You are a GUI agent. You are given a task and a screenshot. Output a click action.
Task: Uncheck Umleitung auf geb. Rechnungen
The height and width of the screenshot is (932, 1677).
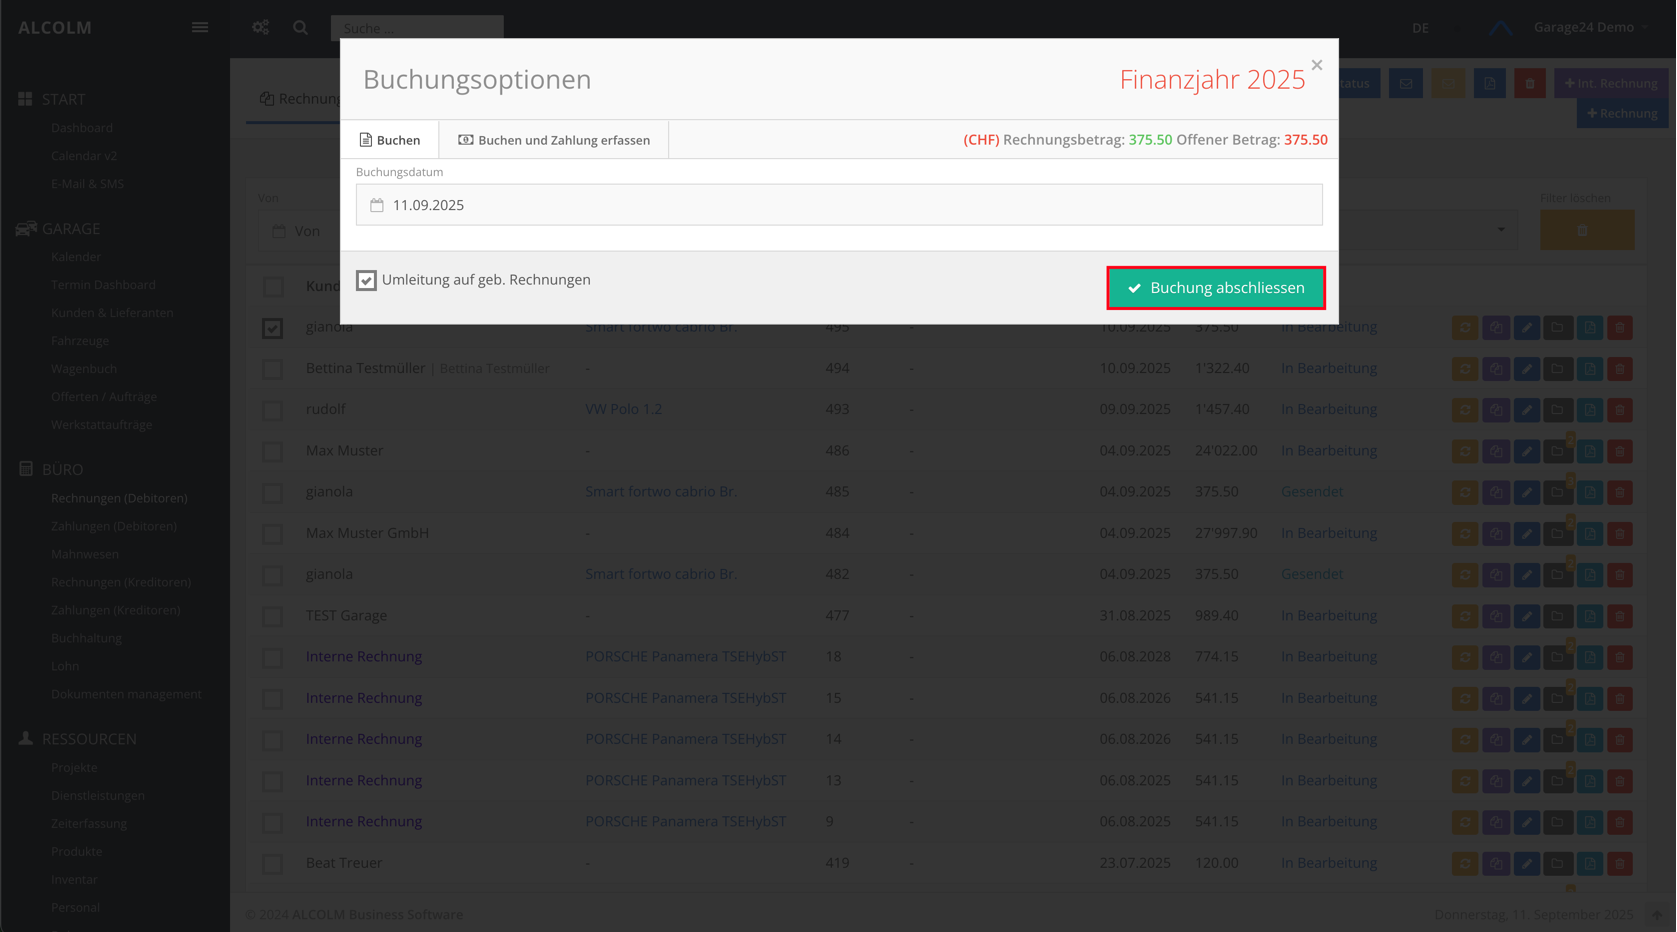366,280
